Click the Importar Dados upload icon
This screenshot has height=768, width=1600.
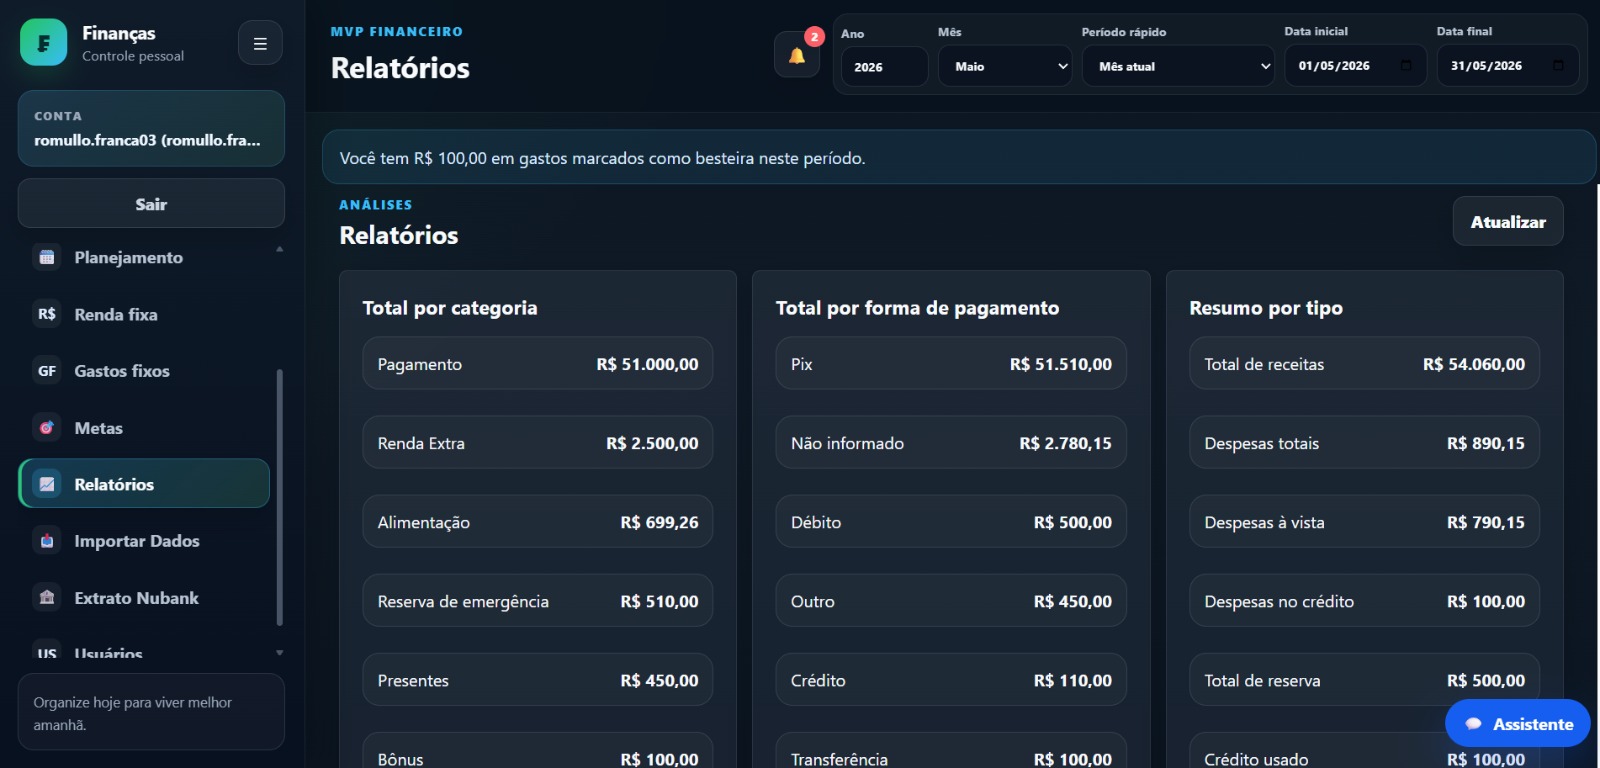(x=47, y=541)
